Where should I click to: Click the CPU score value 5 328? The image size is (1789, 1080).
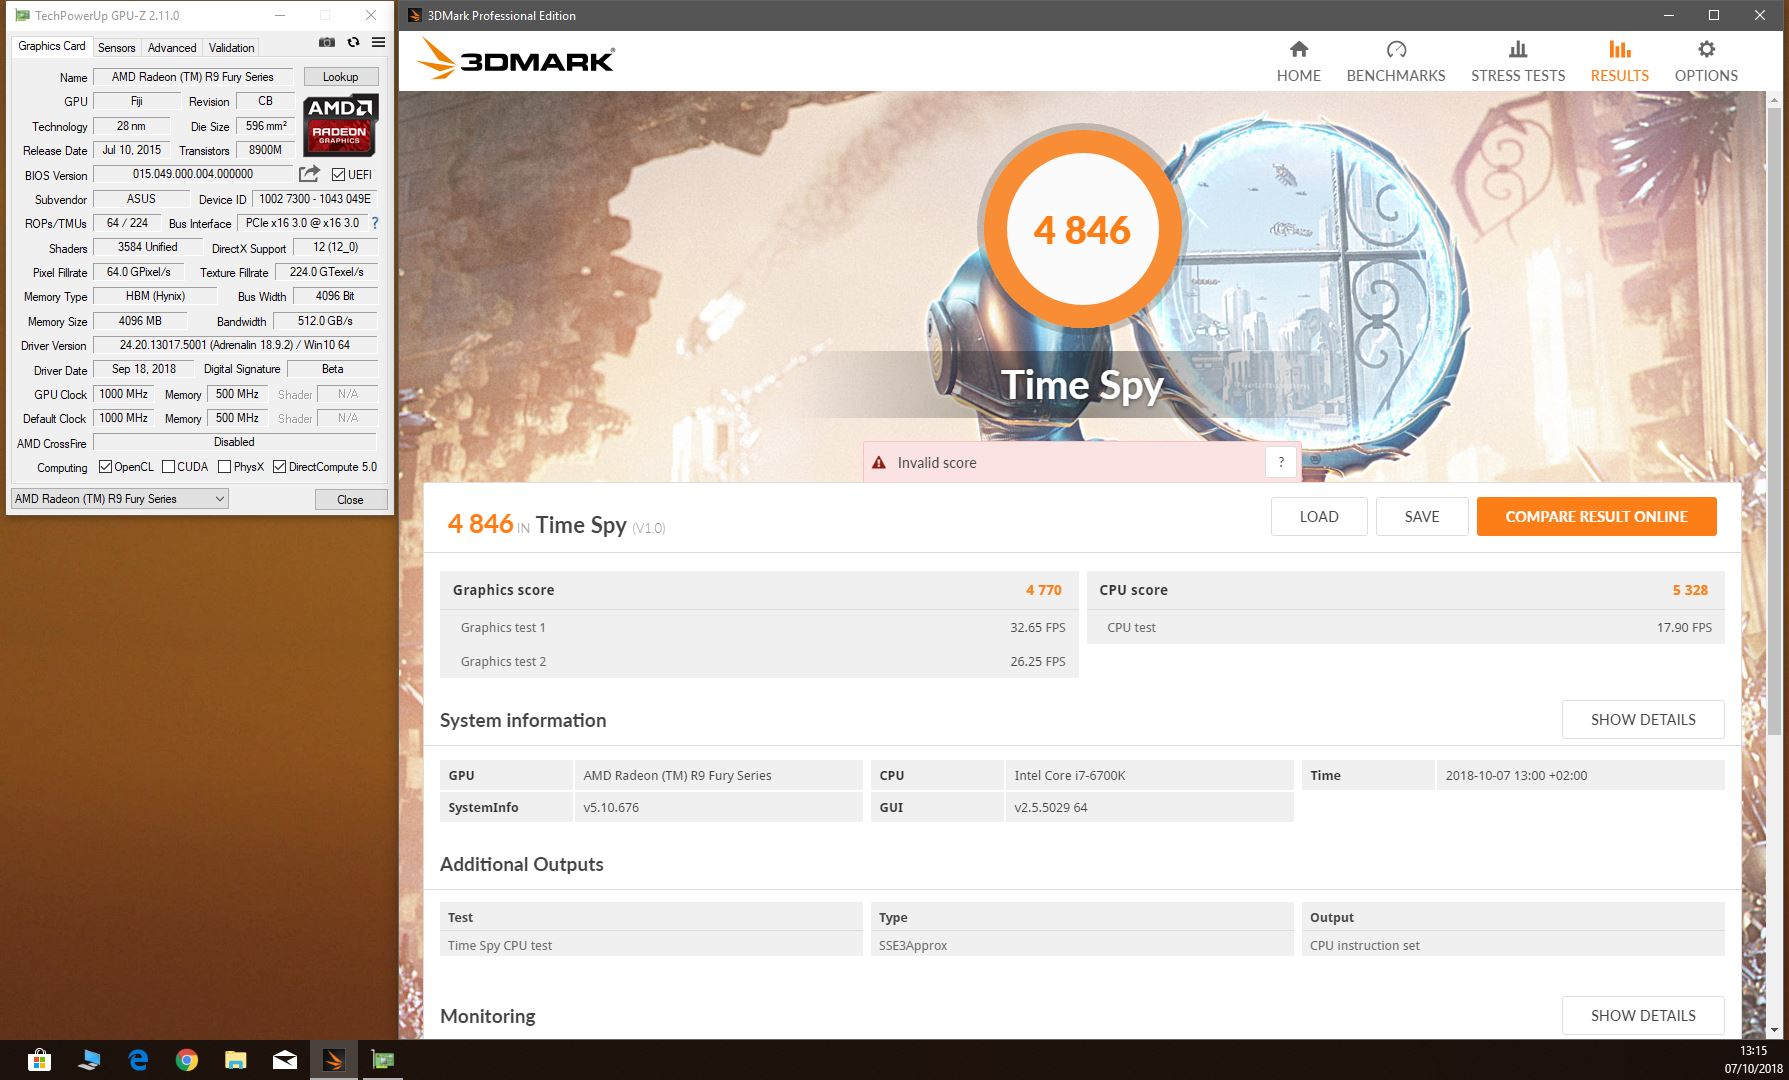[x=1690, y=590]
